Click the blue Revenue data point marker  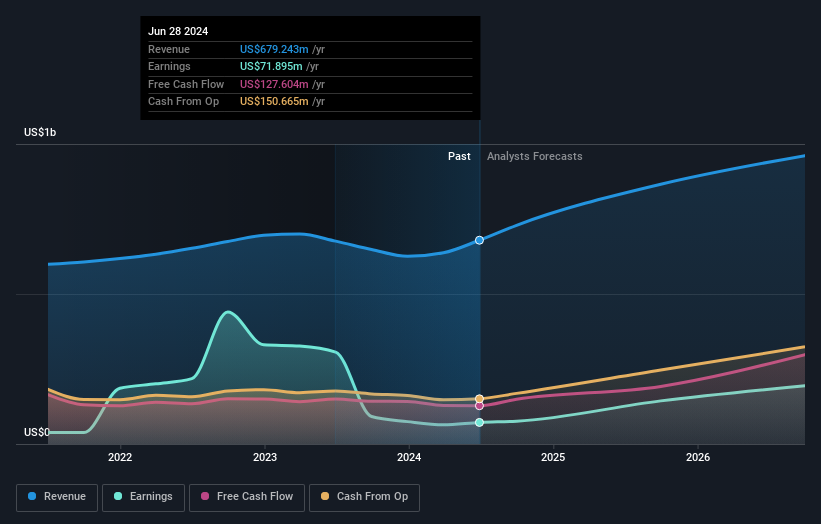point(479,240)
